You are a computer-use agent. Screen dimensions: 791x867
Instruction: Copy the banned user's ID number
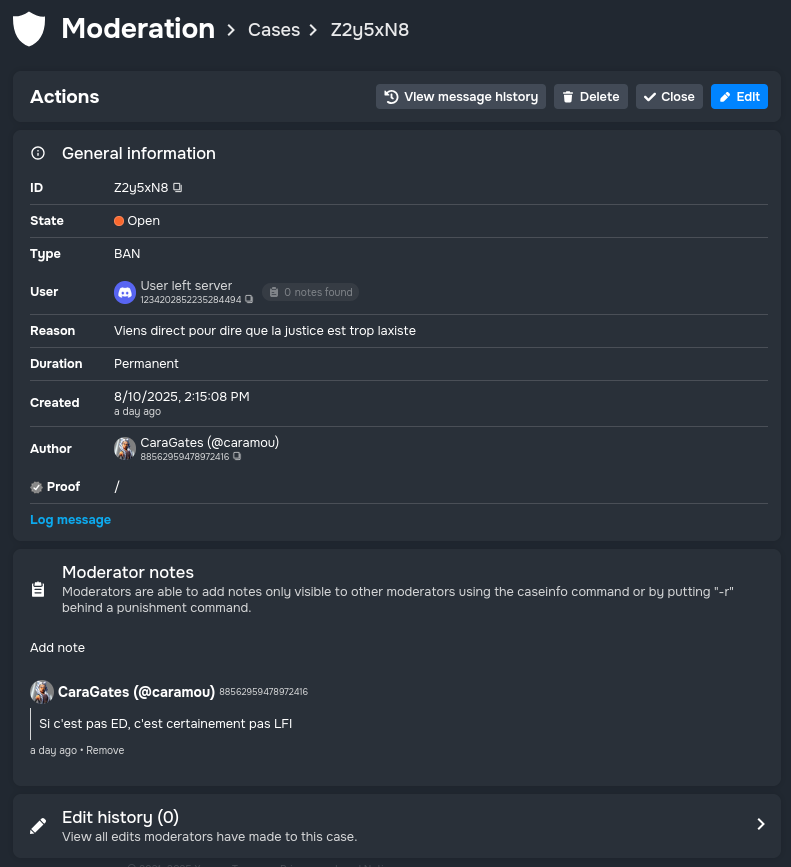point(249,300)
